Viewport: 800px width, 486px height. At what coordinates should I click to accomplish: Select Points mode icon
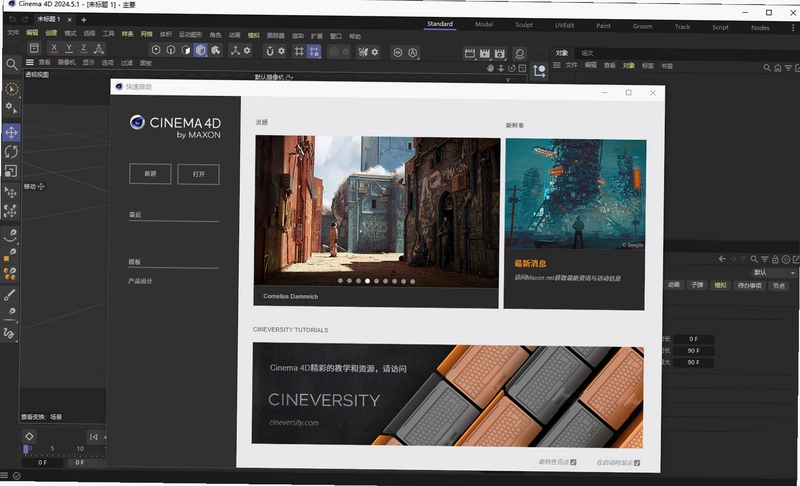coord(156,49)
